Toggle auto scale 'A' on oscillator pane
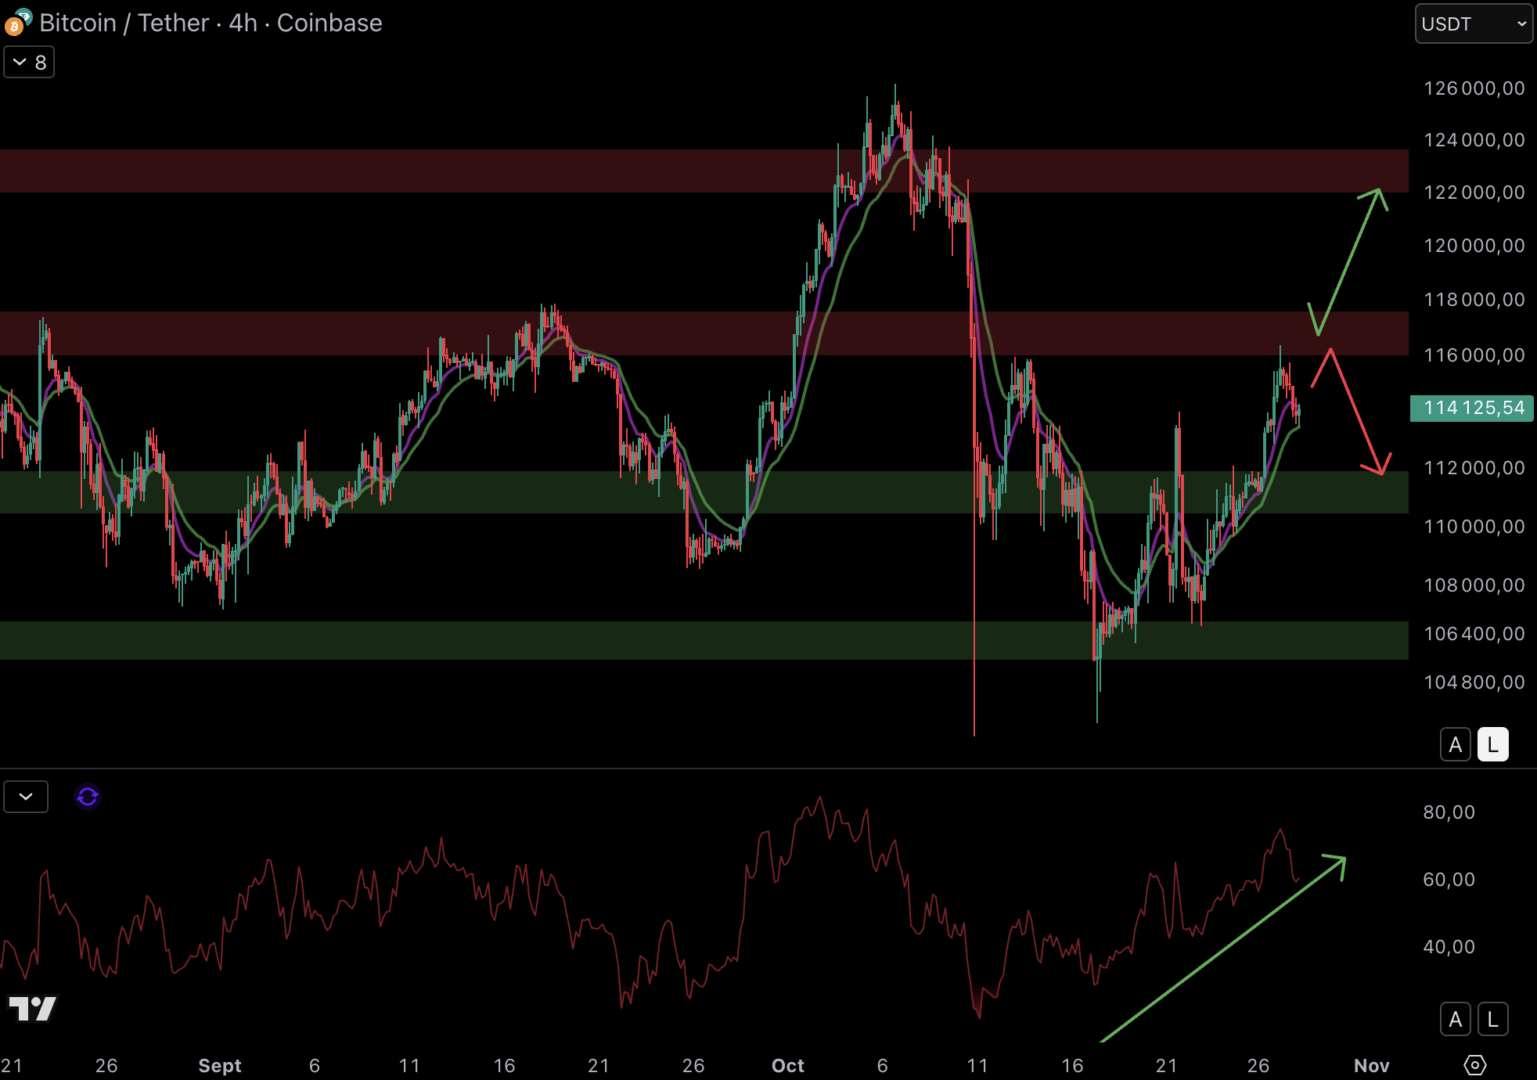The width and height of the screenshot is (1537, 1080). click(1455, 1019)
